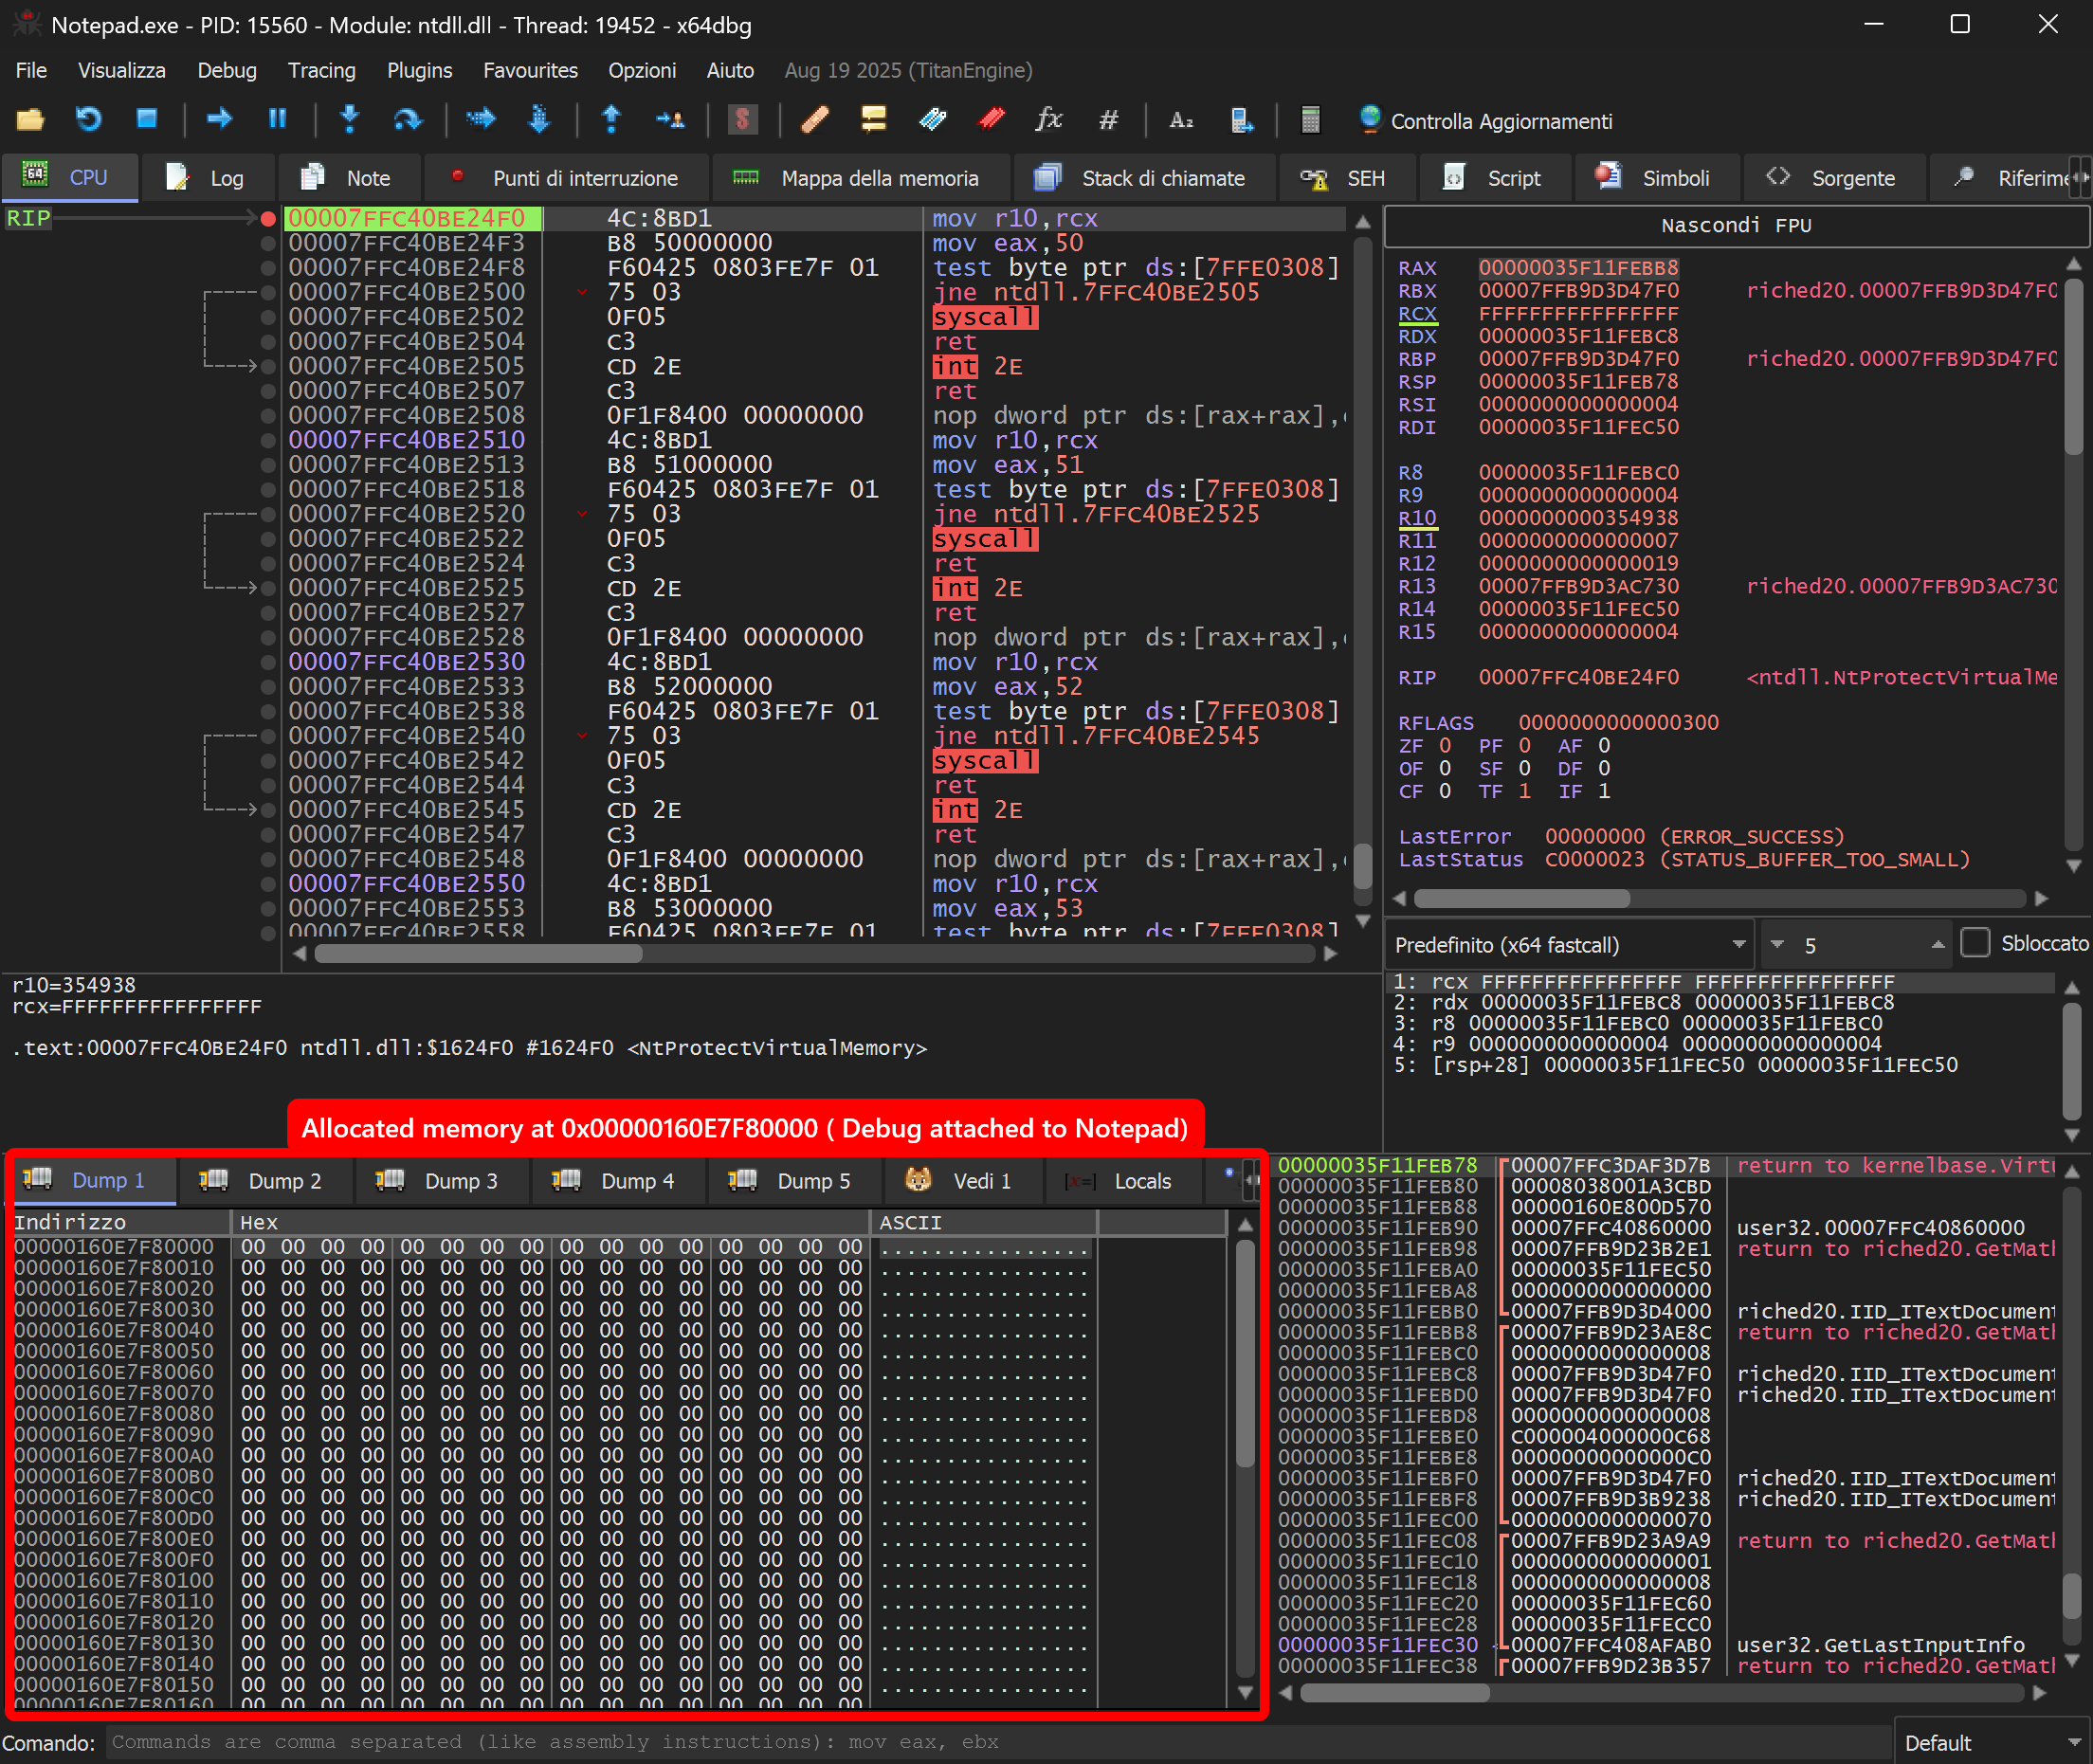This screenshot has width=2093, height=1764.
Task: Open the Tracing menu
Action: pos(322,70)
